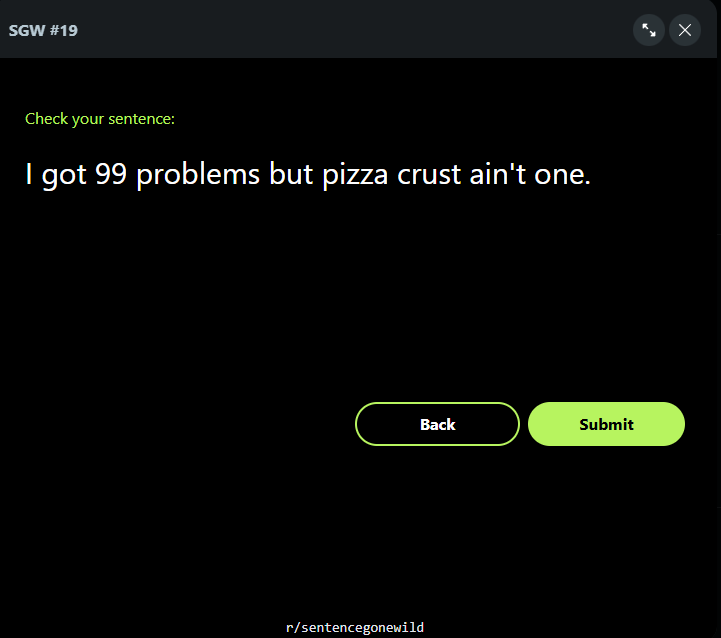
Task: Select the 'SGW' text in the header
Action: [27, 31]
